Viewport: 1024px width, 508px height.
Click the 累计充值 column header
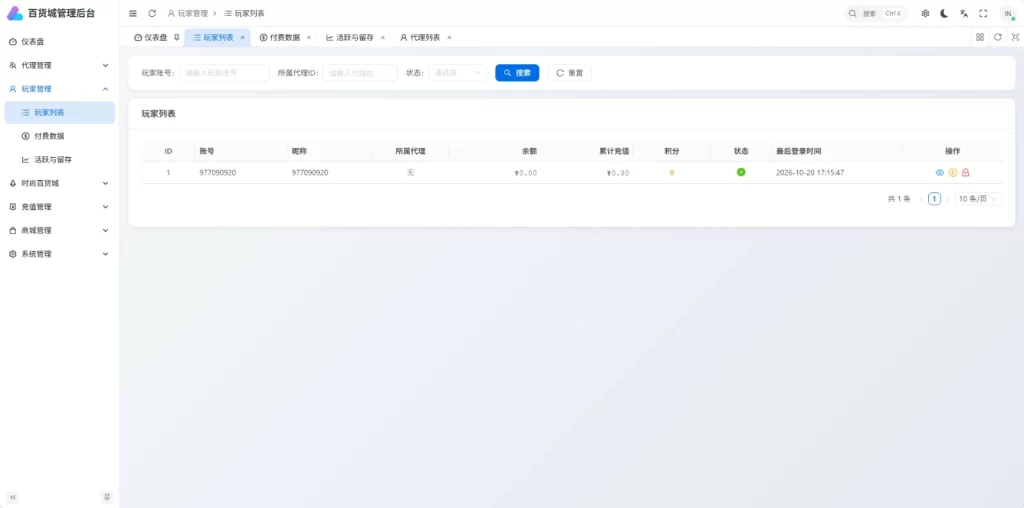pos(614,151)
